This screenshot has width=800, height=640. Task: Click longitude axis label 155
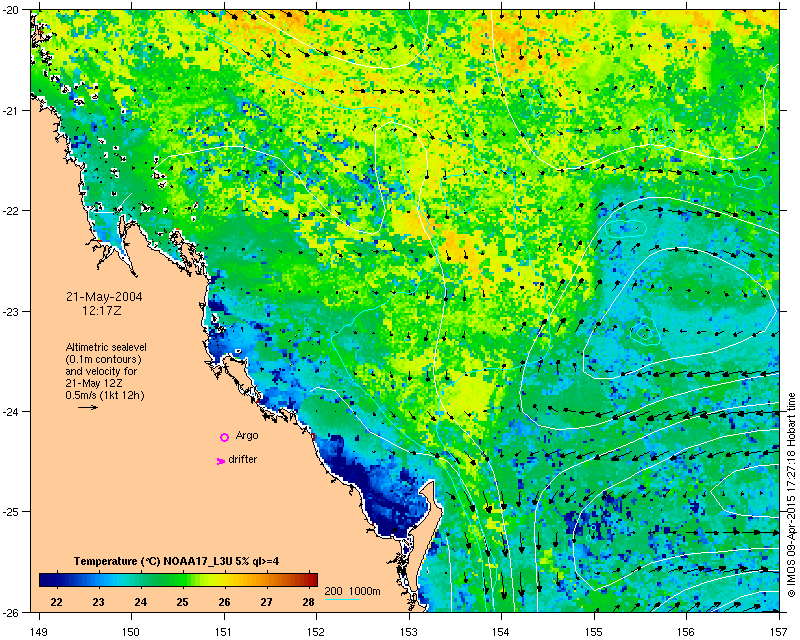pos(594,632)
